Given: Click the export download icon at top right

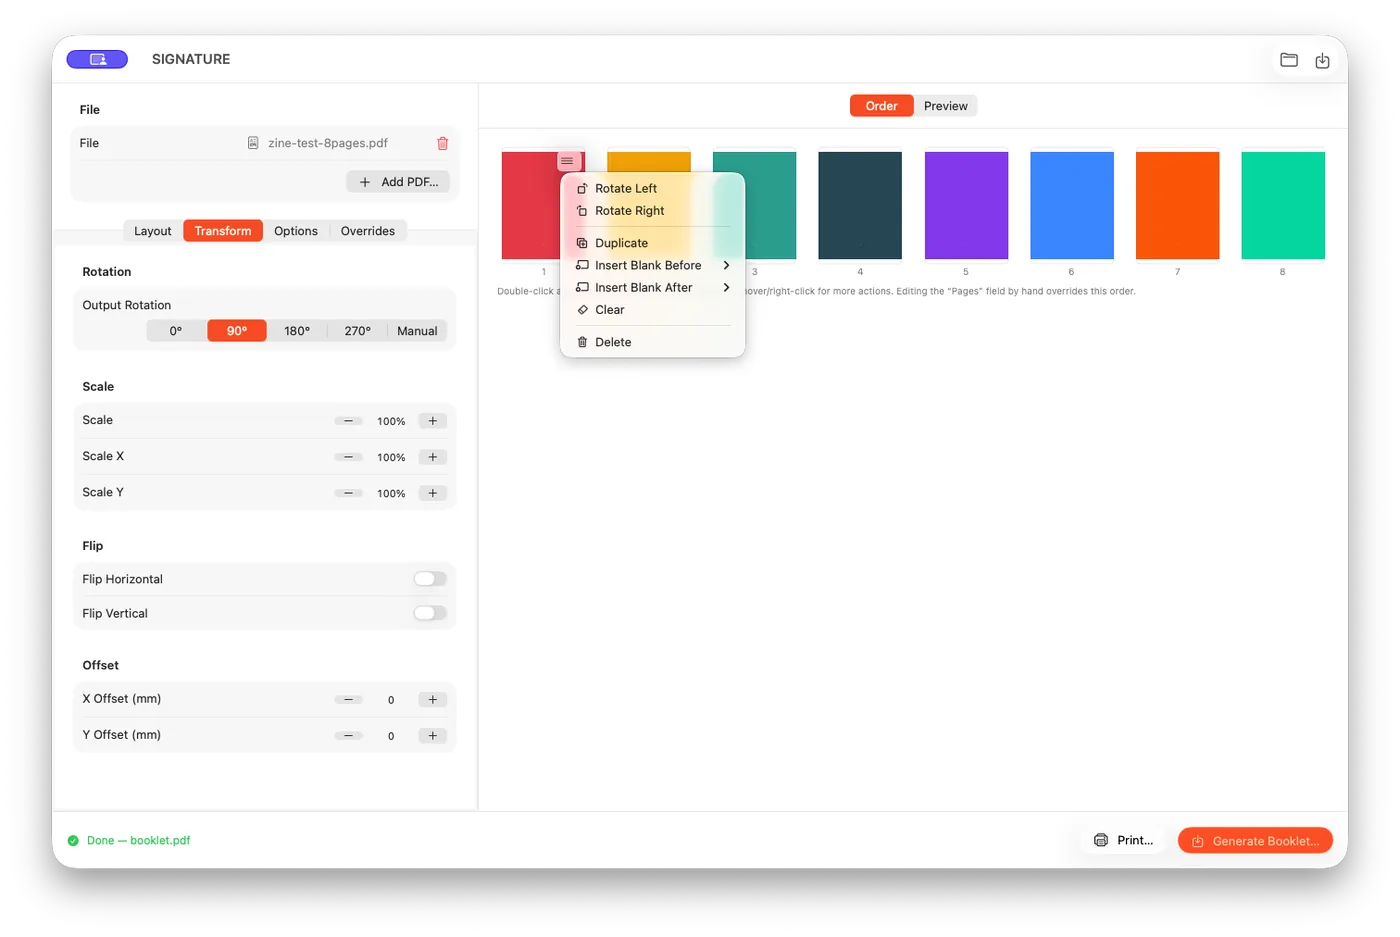Looking at the screenshot, I should [x=1322, y=60].
